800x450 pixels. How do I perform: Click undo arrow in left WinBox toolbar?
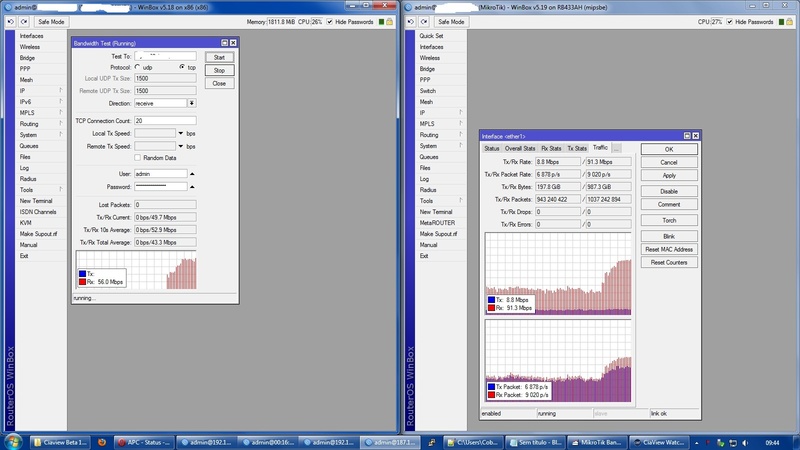coord(11,22)
